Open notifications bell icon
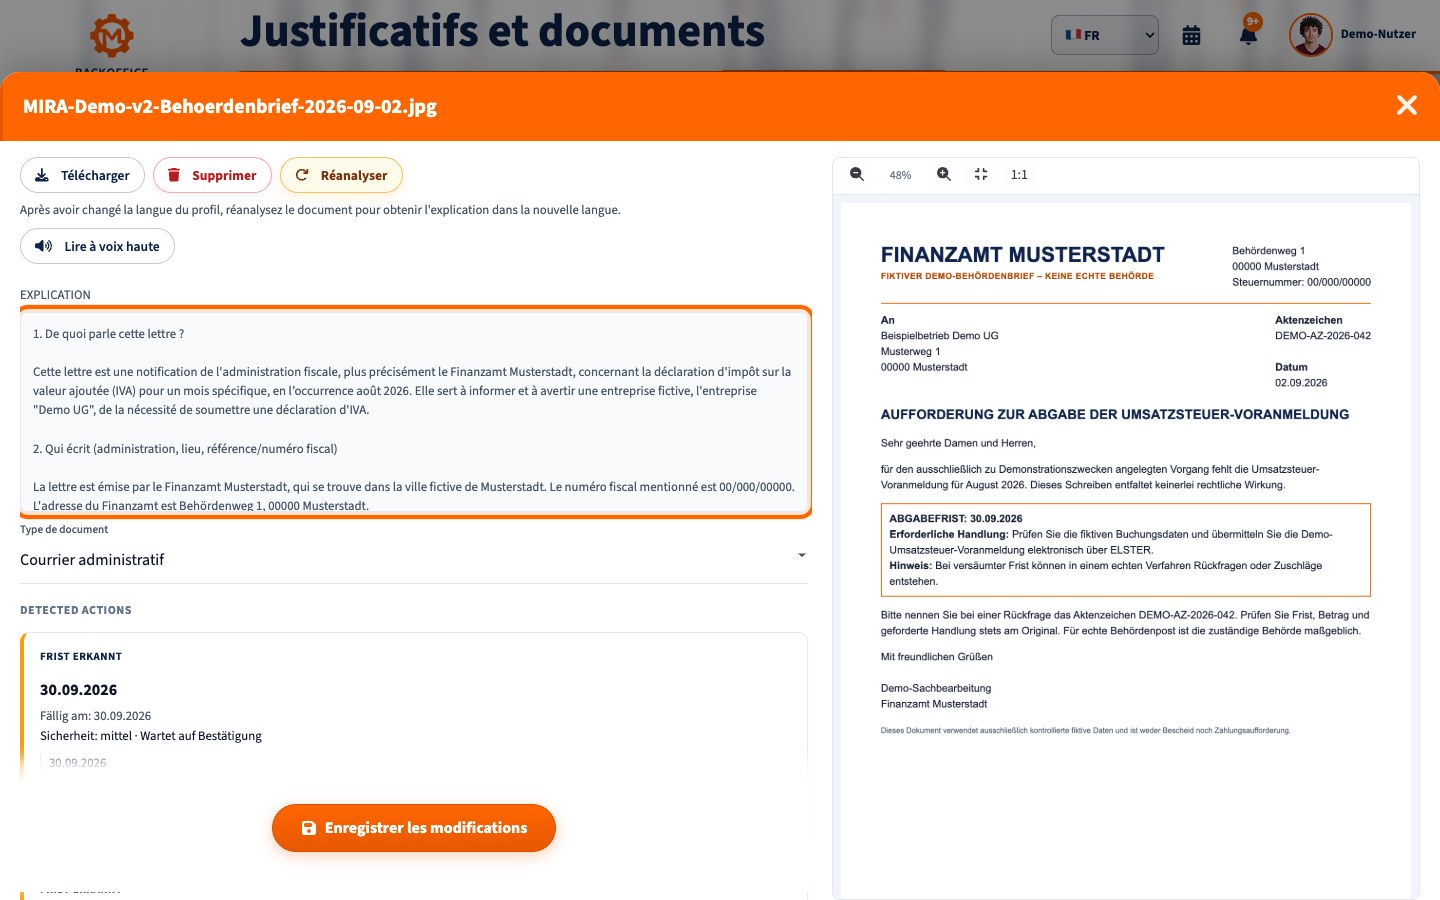1440x900 pixels. point(1248,35)
